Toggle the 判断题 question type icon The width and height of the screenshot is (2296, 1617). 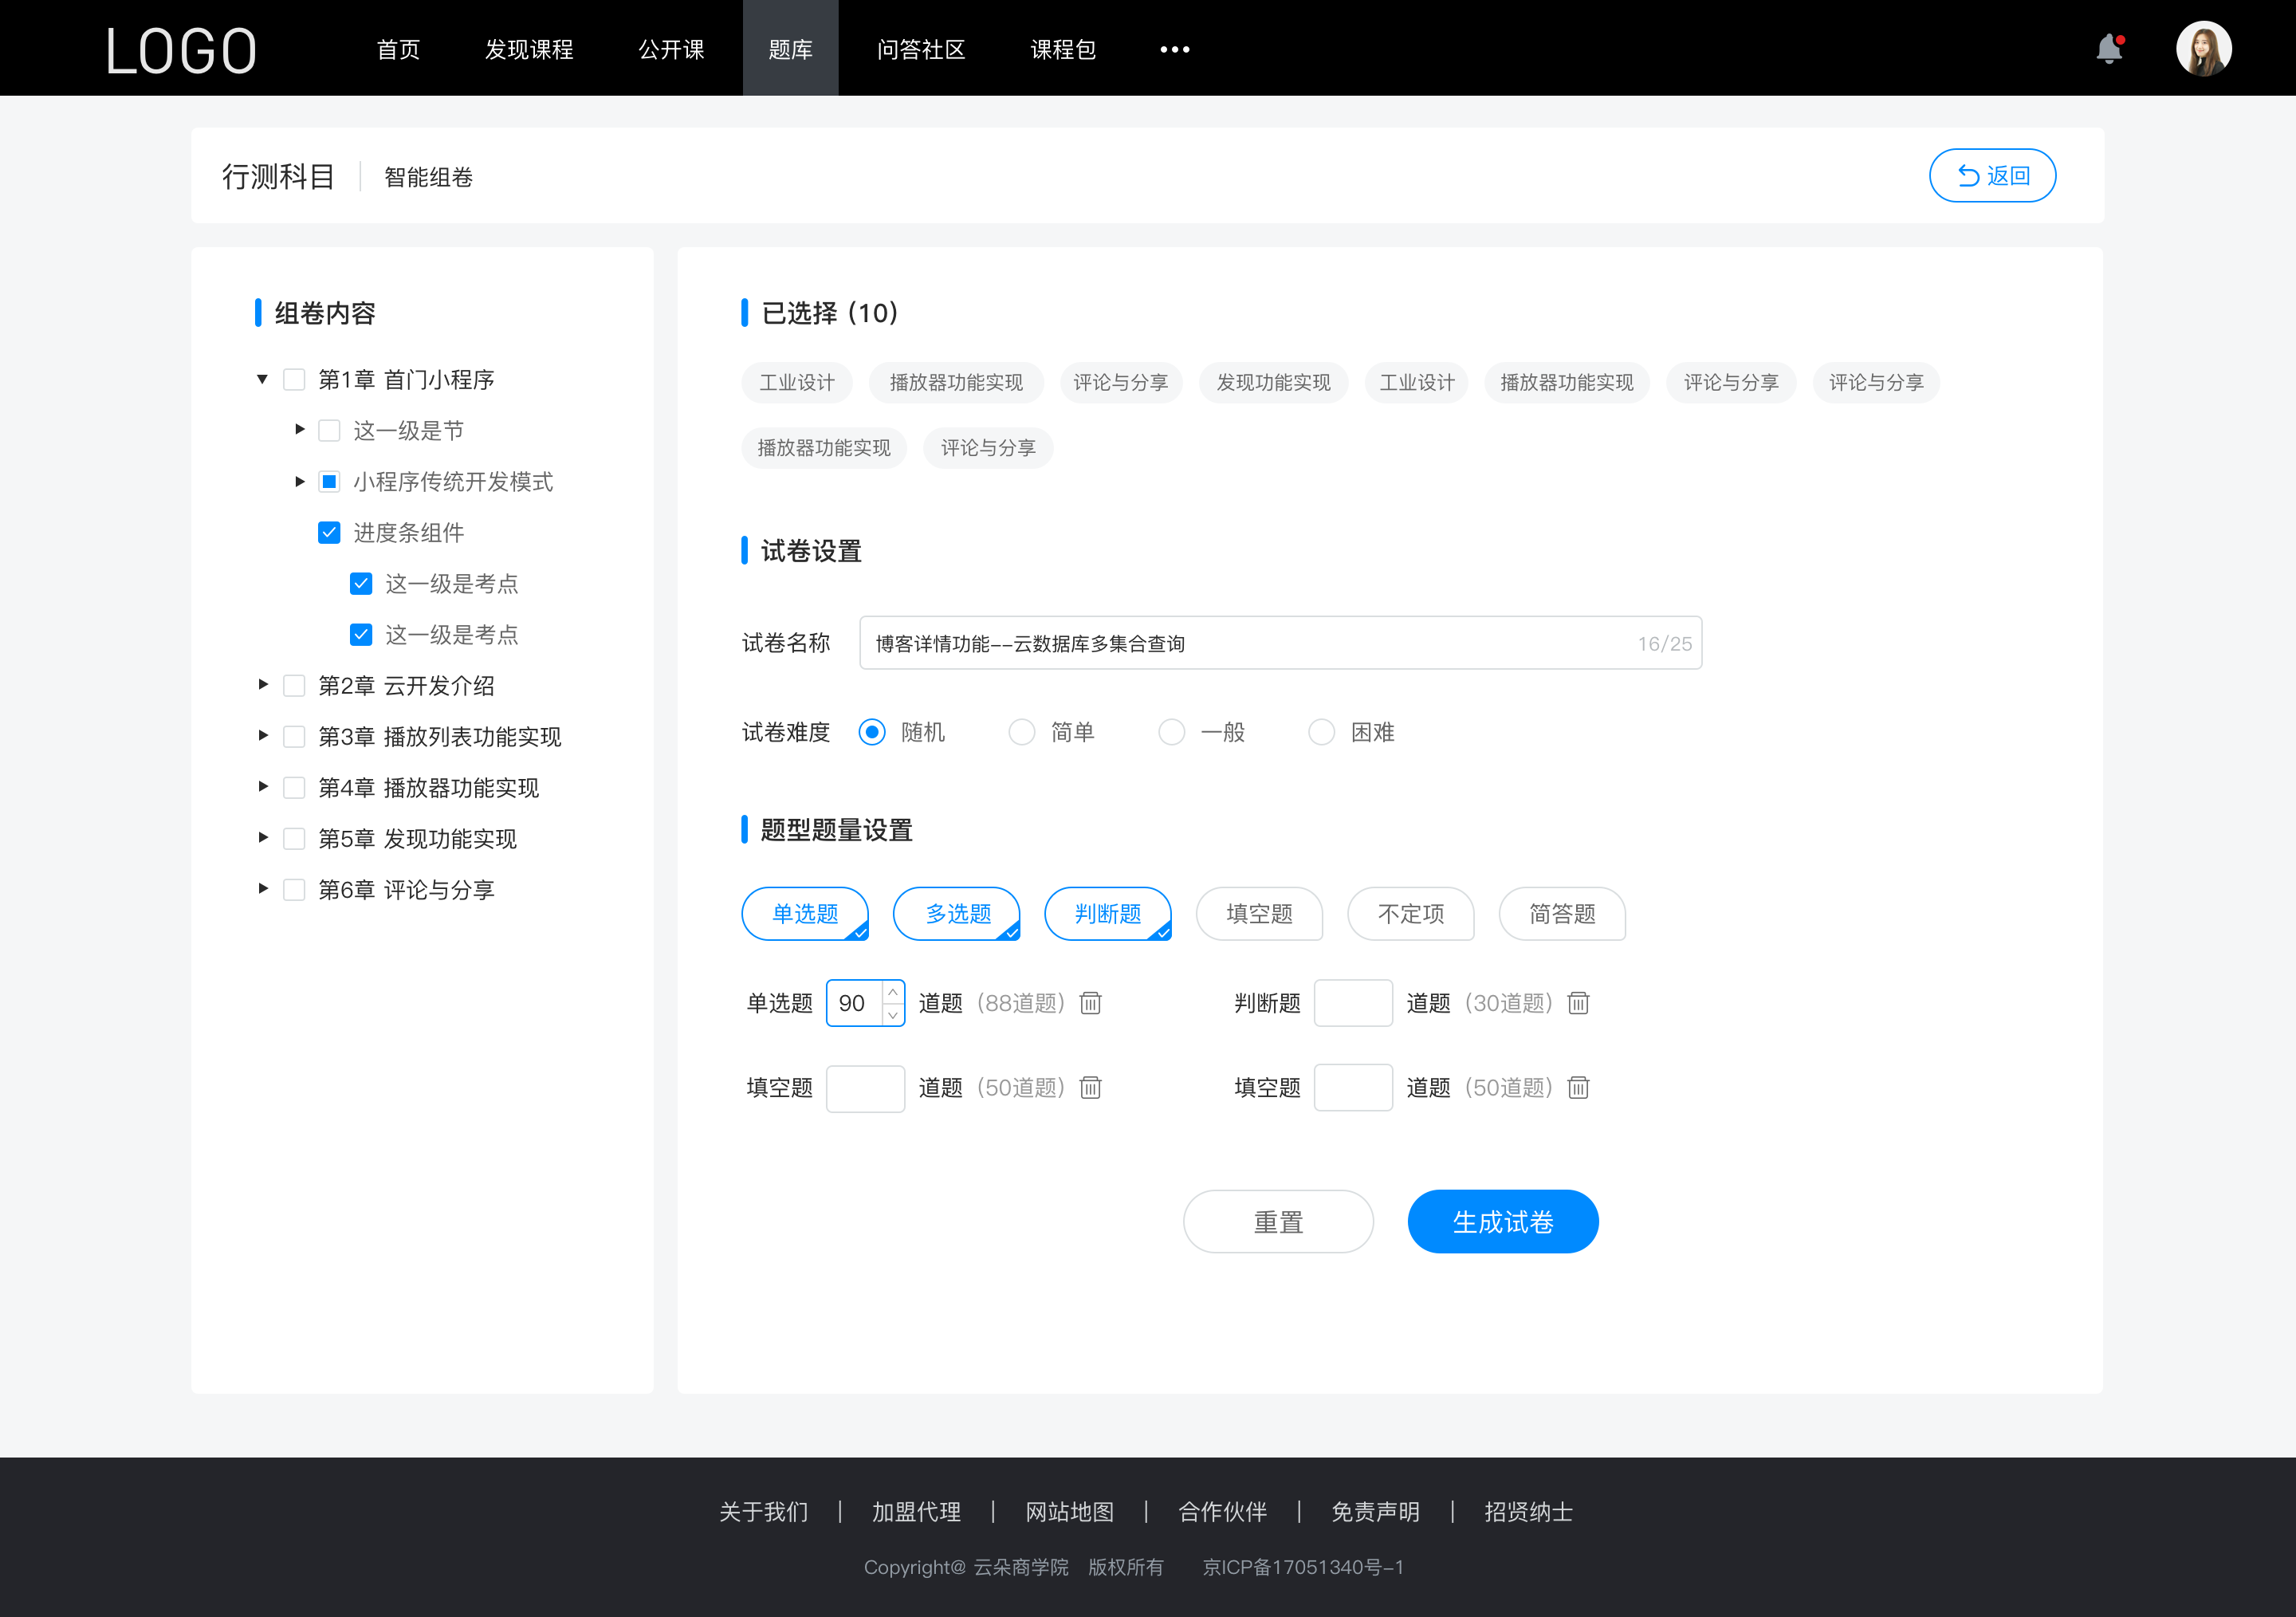coord(1108,914)
